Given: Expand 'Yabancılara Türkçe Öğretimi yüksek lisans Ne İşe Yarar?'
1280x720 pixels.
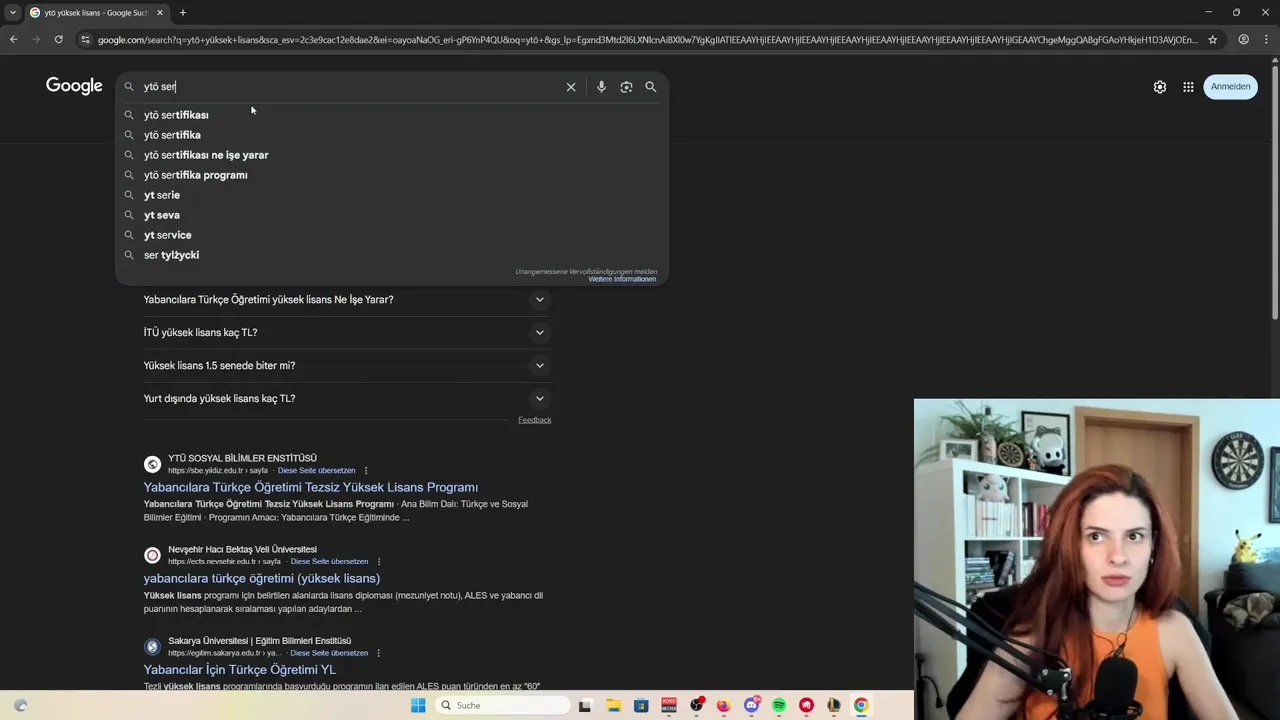Looking at the screenshot, I should pyautogui.click(x=346, y=300).
